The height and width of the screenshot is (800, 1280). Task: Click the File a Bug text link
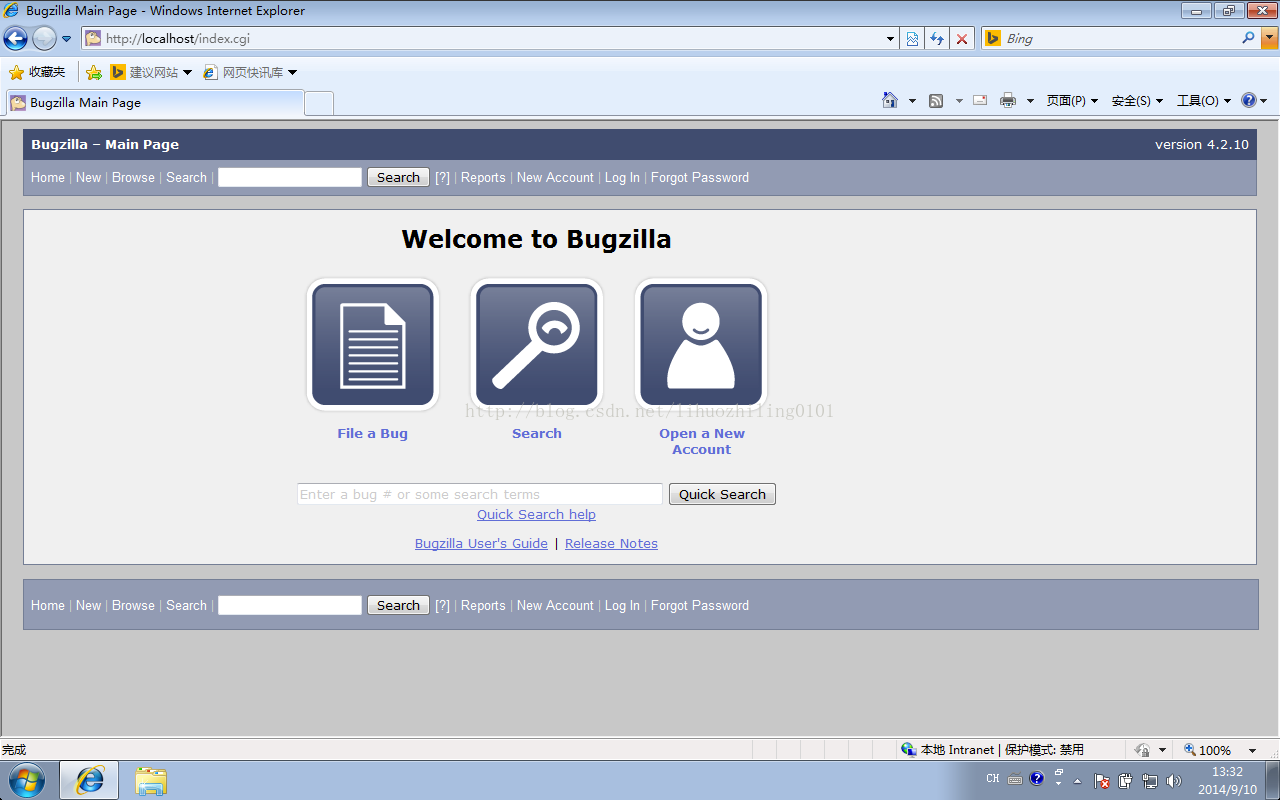coord(372,433)
